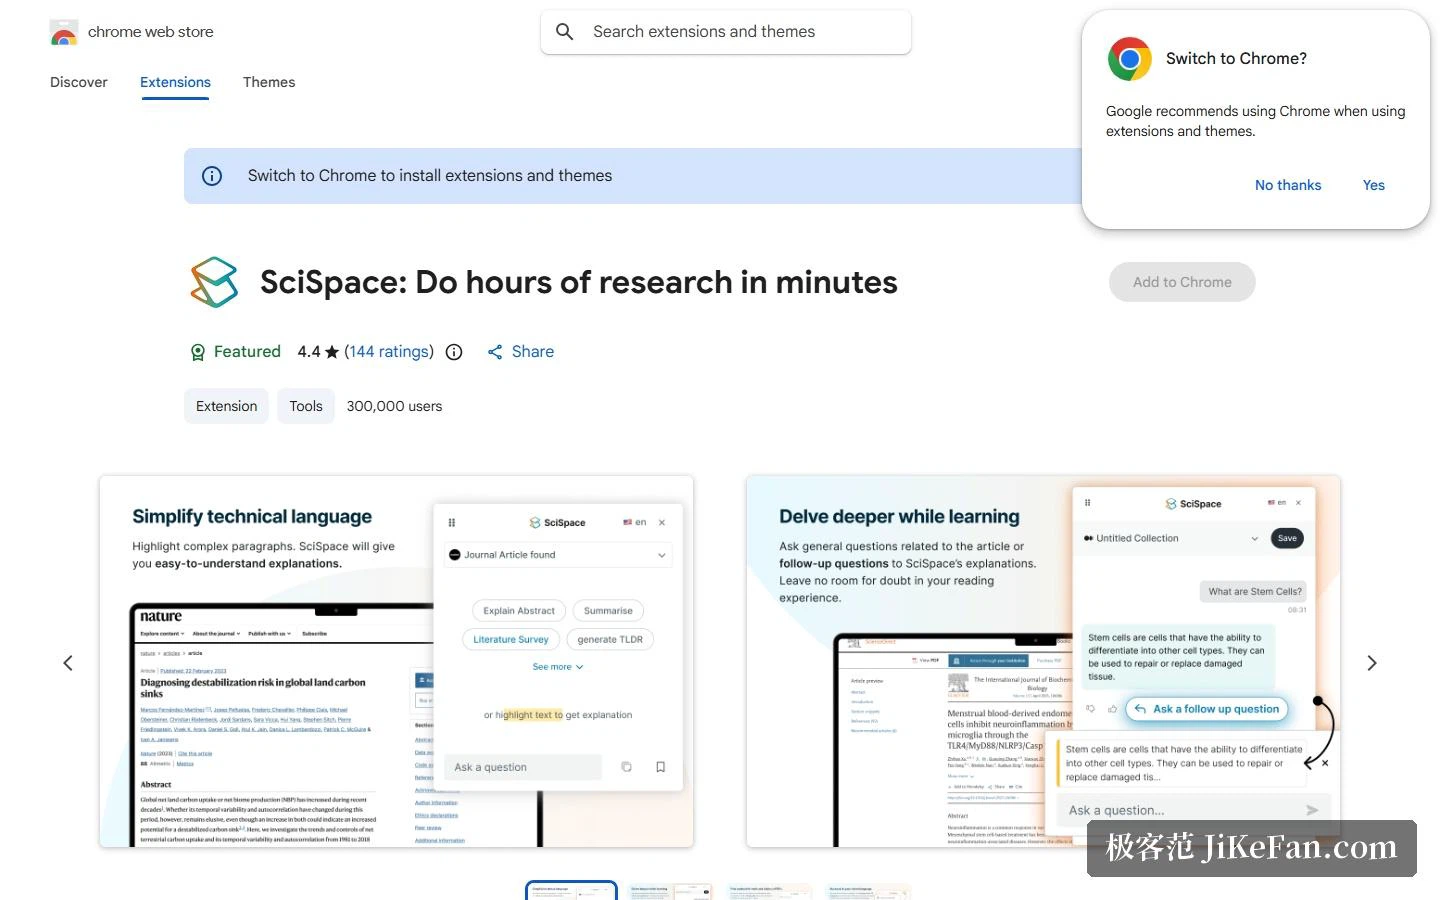Open the Discover tab
Viewport: 1440px width, 900px height.
pos(79,82)
